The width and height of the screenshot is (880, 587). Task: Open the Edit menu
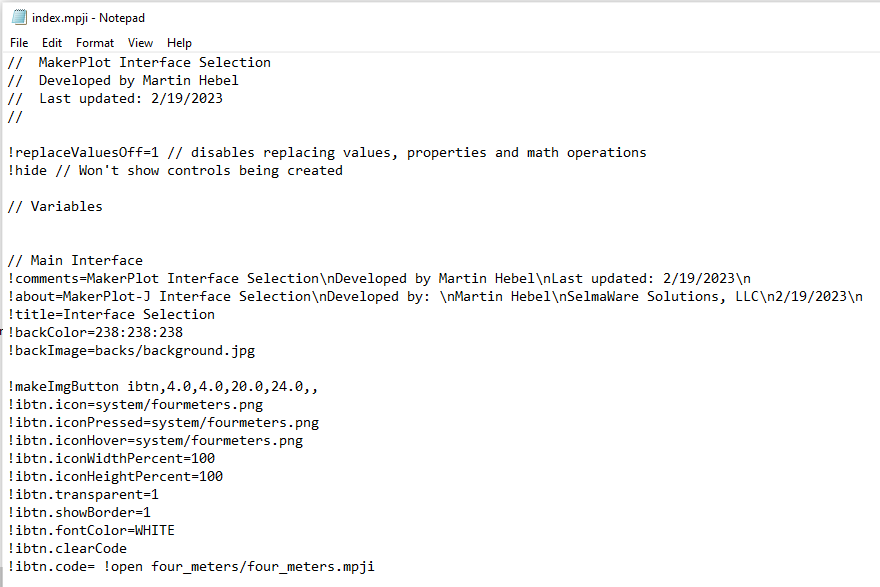(52, 43)
